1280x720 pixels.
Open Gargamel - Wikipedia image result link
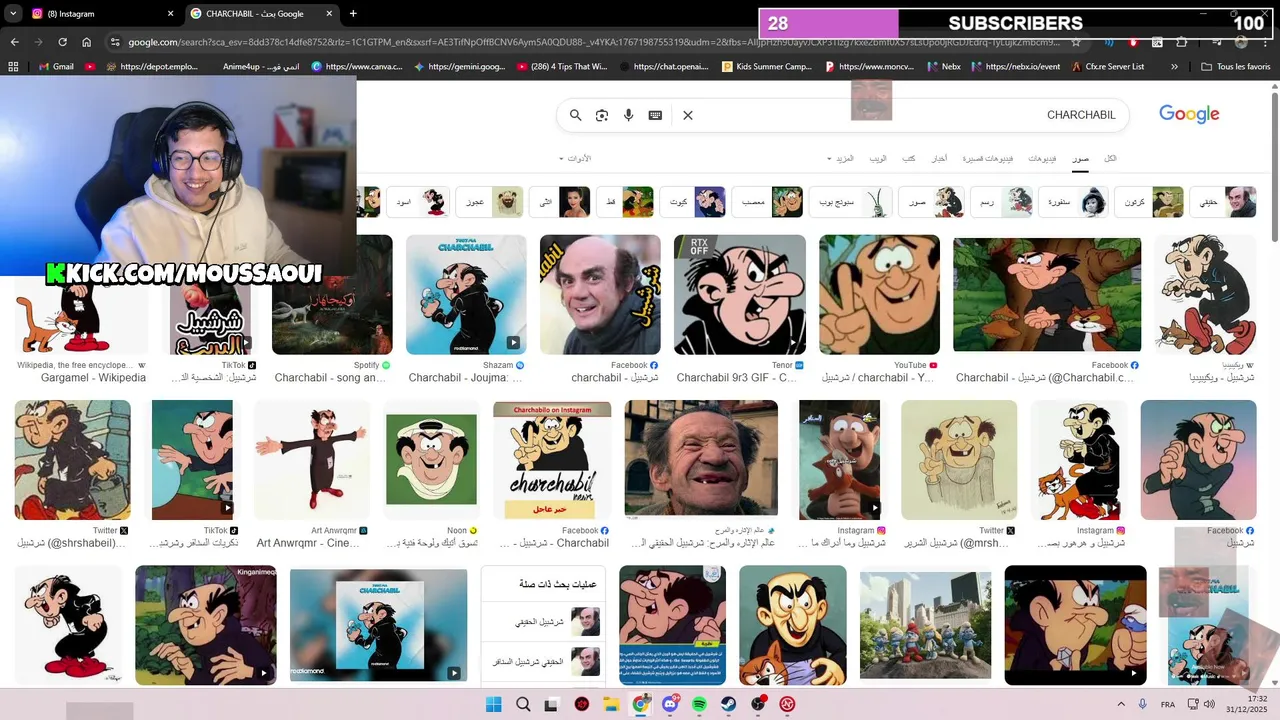pyautogui.click(x=93, y=378)
